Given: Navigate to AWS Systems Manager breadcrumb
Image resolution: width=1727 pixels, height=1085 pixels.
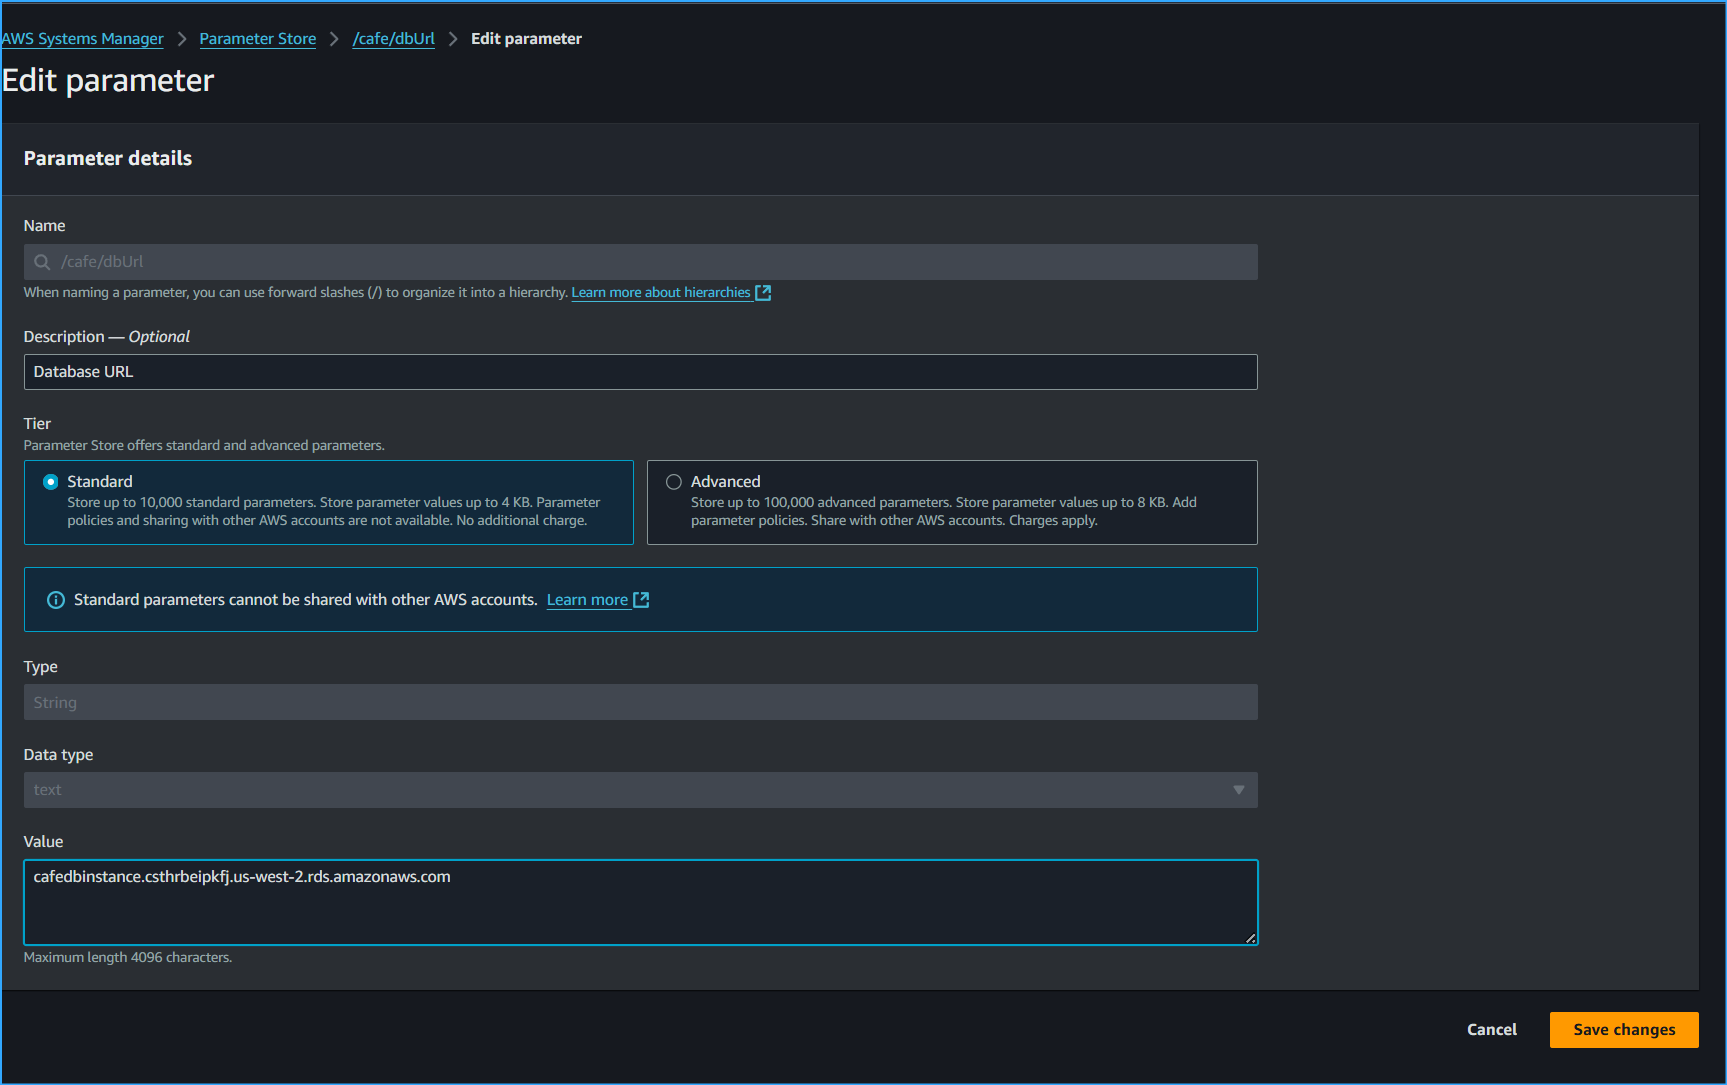Looking at the screenshot, I should point(82,38).
